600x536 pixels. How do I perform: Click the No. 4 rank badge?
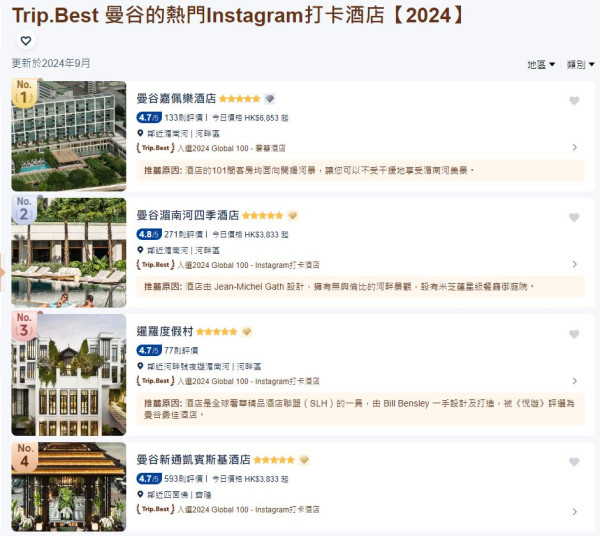pos(24,456)
